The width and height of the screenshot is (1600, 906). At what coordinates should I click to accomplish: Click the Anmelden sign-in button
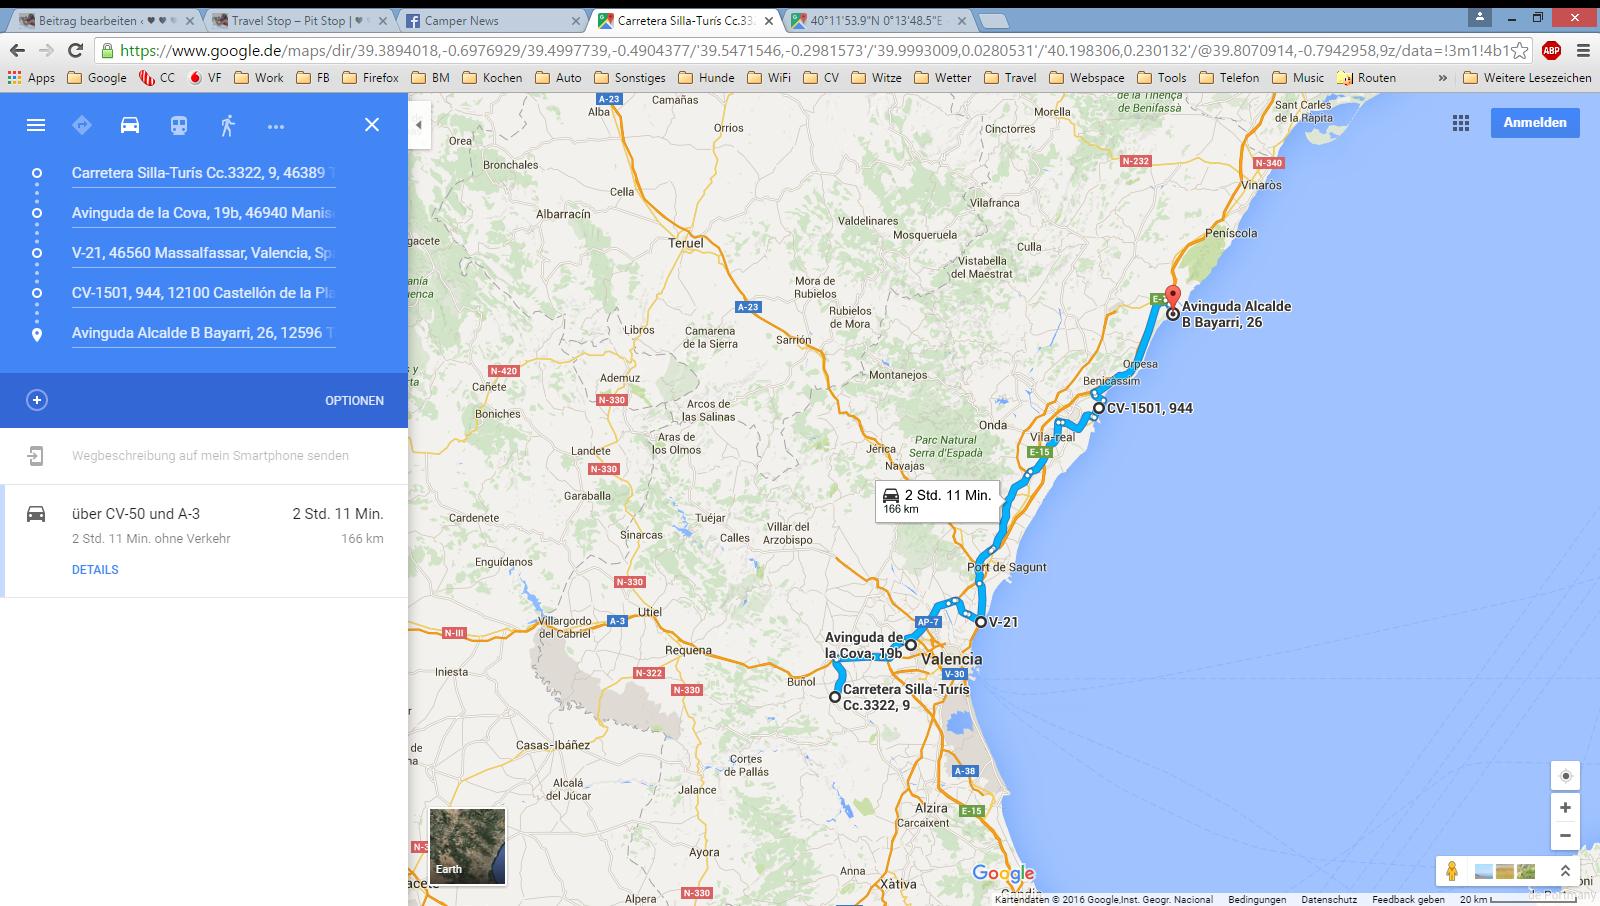1535,122
